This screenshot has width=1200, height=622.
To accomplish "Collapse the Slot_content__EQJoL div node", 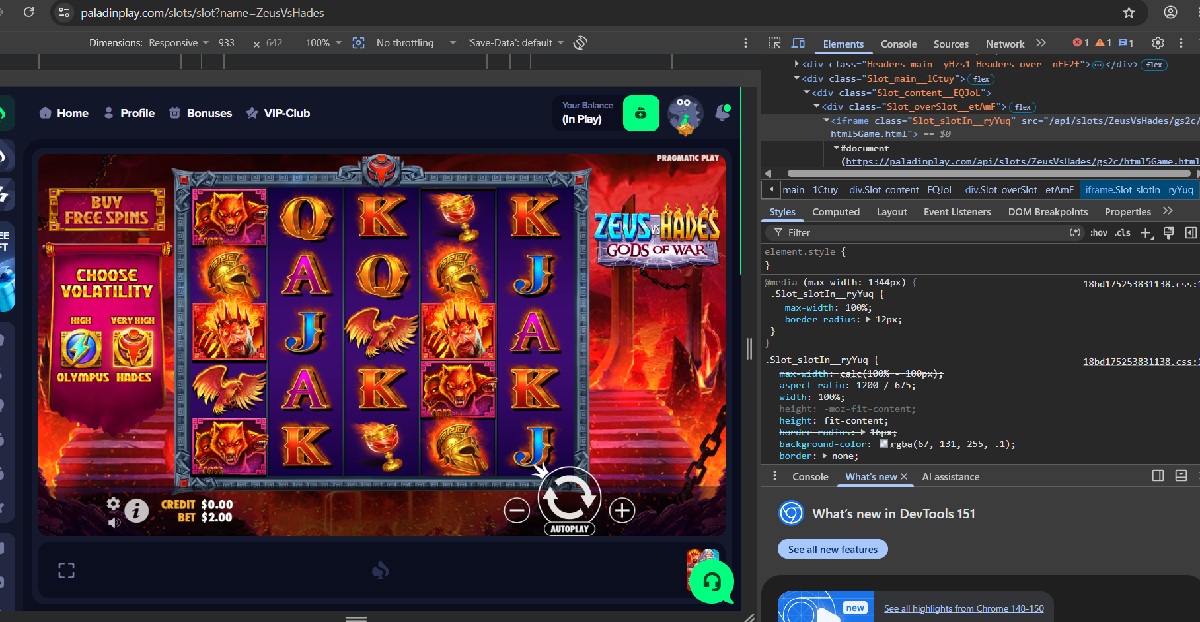I will 807,92.
